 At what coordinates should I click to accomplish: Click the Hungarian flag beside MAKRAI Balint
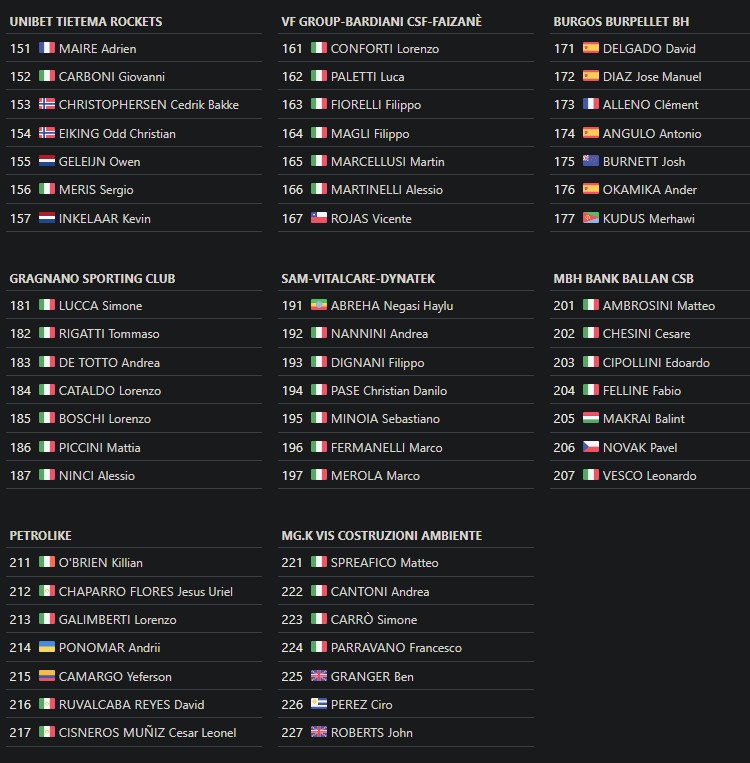point(591,418)
